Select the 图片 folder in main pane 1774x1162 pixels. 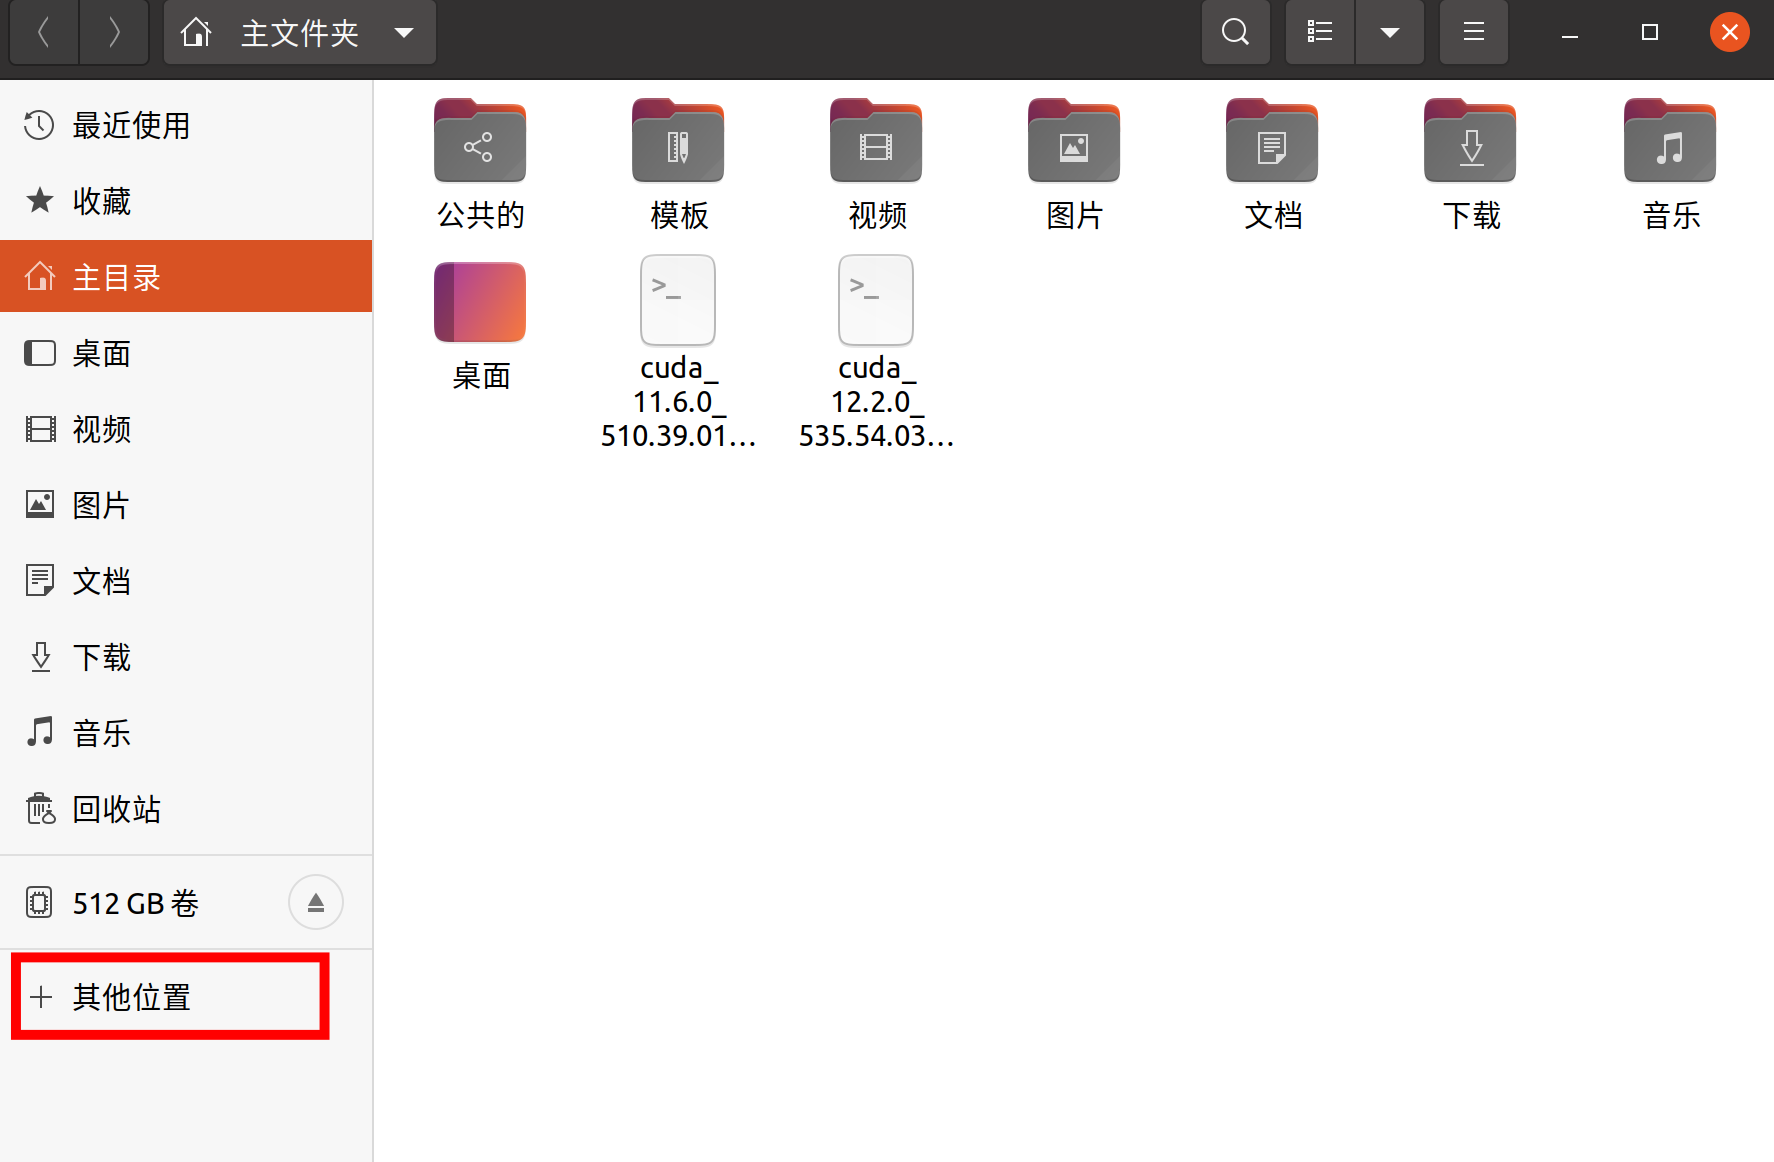point(1074,141)
